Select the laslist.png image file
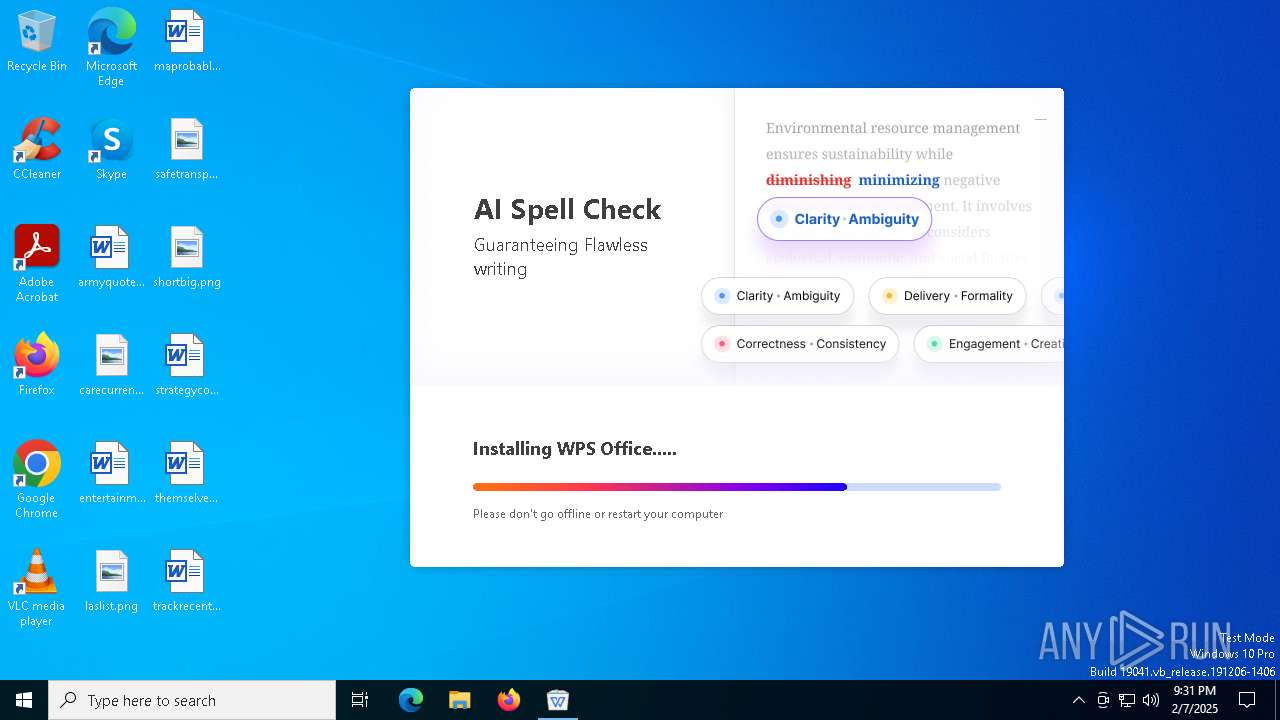 click(x=111, y=582)
